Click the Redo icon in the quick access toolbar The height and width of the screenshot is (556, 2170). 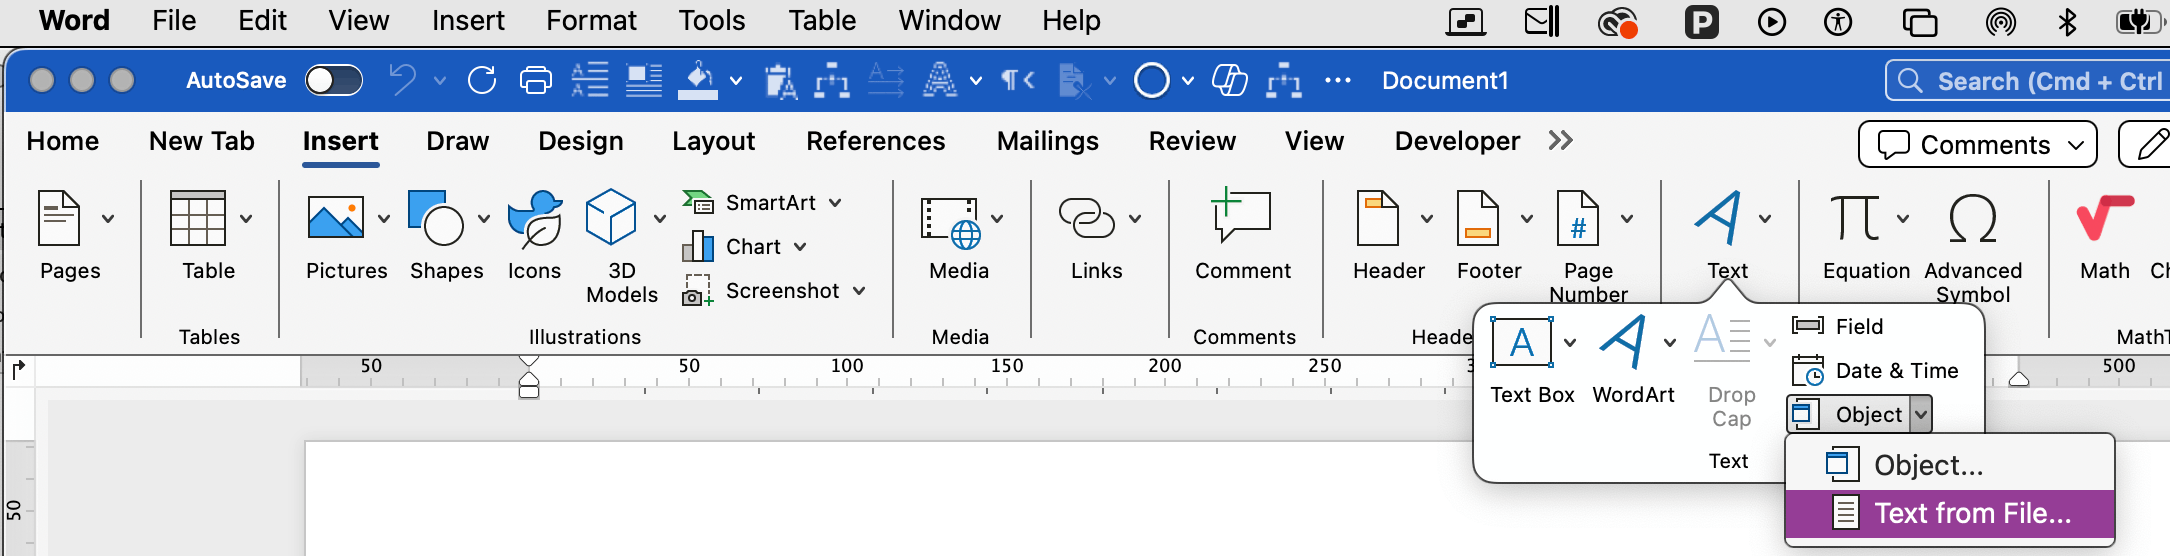point(482,80)
